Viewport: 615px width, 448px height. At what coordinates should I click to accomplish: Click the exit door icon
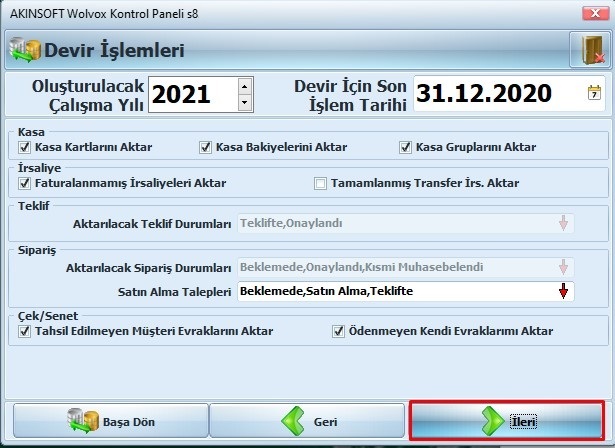coord(590,50)
